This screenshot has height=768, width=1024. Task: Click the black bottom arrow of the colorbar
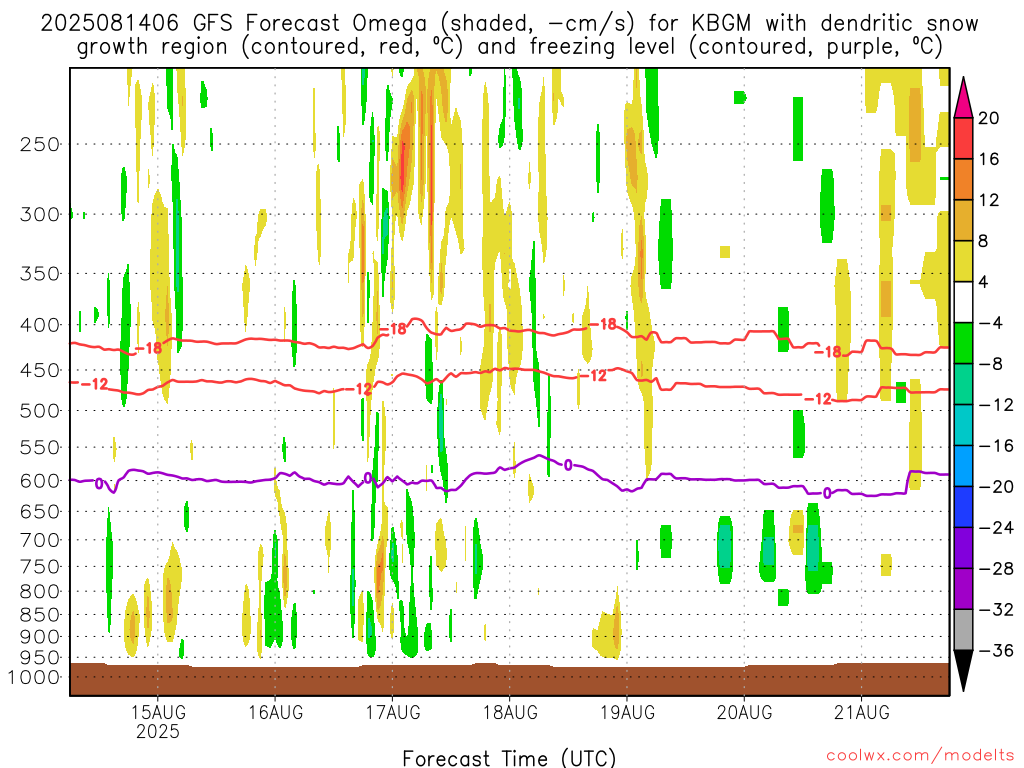tap(963, 671)
